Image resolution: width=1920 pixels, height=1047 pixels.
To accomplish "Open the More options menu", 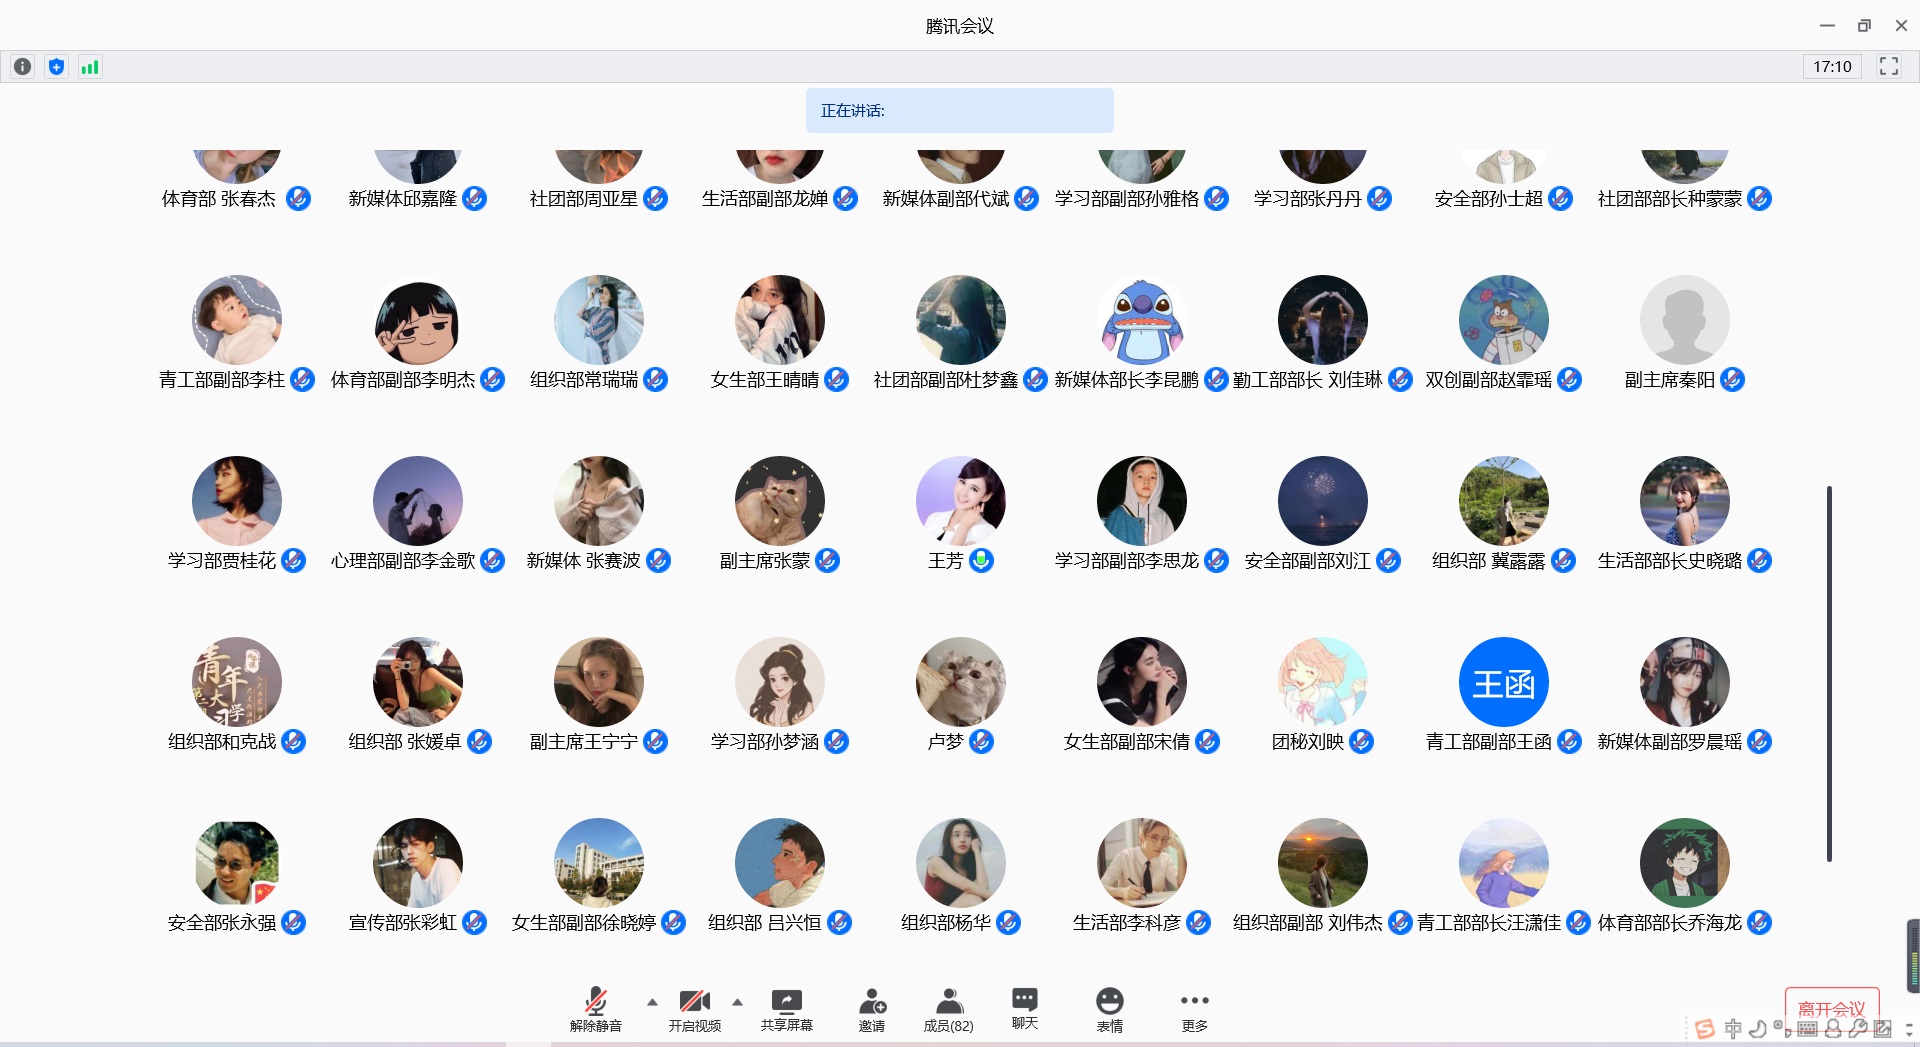I will [x=1194, y=1009].
